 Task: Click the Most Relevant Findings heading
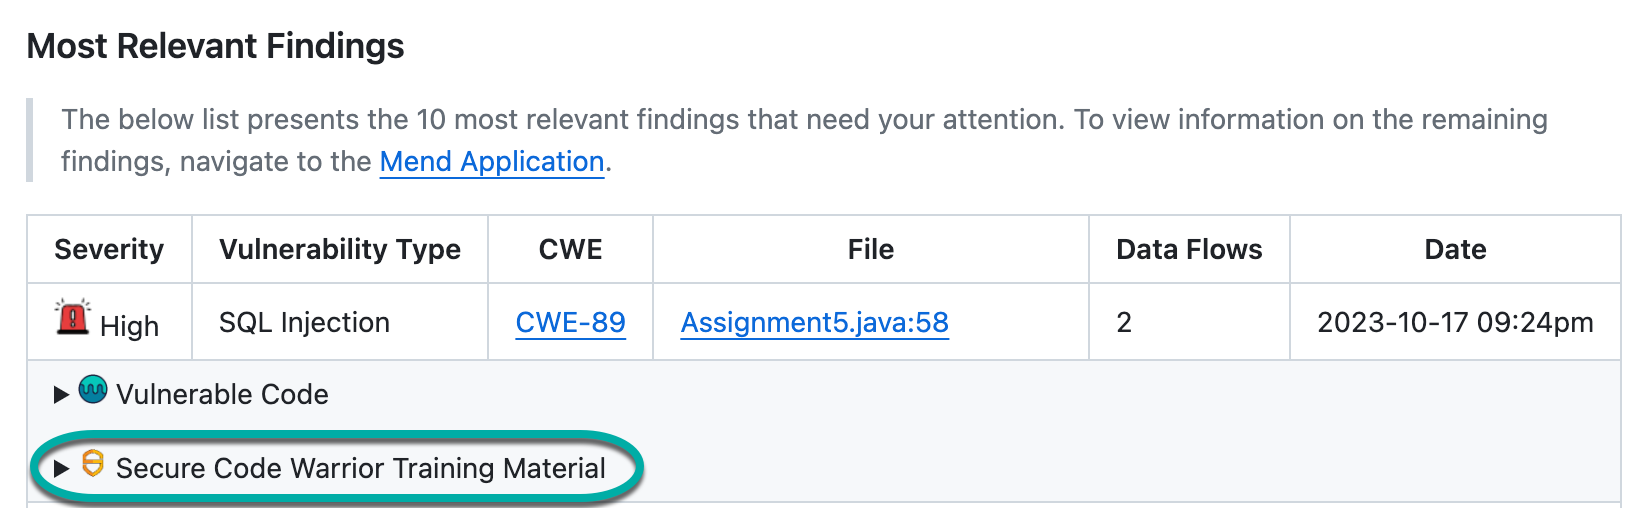216,46
